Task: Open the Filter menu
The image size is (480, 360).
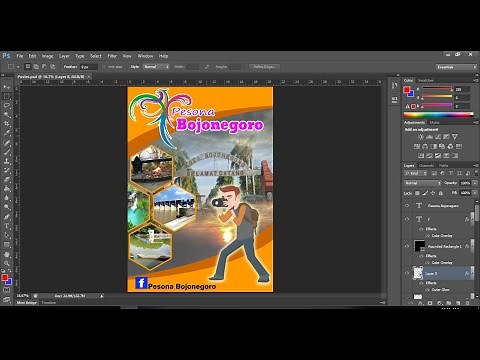Action: (x=112, y=56)
